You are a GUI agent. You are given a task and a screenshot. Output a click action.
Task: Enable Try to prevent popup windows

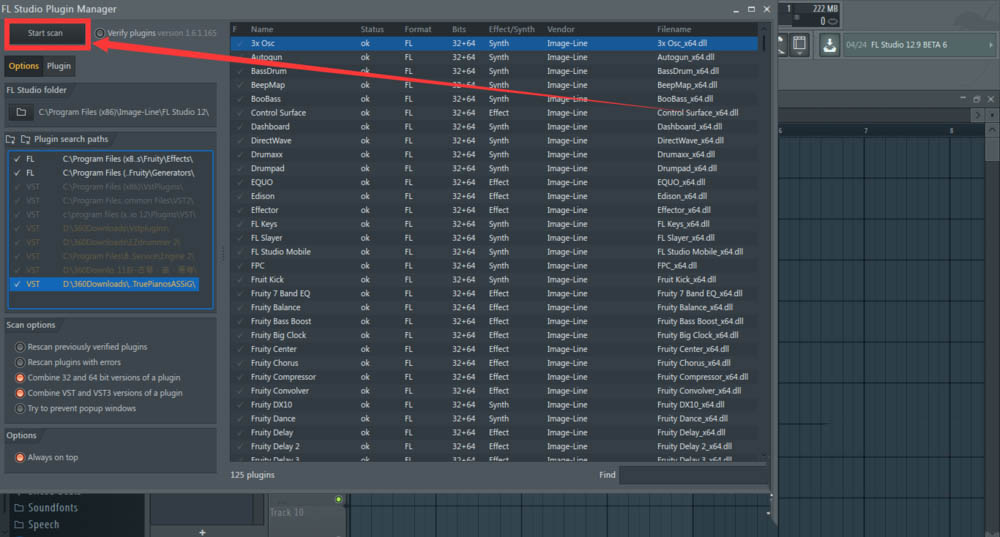point(20,408)
